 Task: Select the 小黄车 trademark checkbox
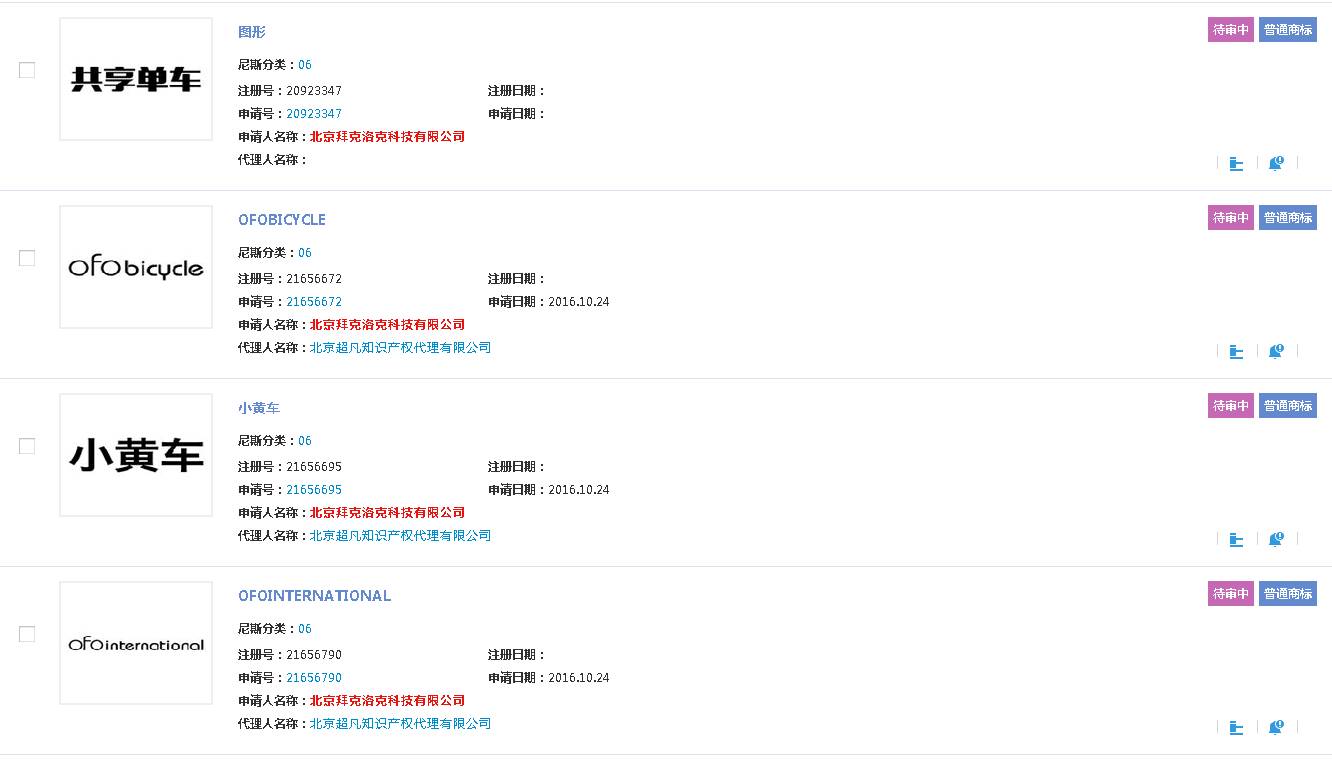[27, 446]
